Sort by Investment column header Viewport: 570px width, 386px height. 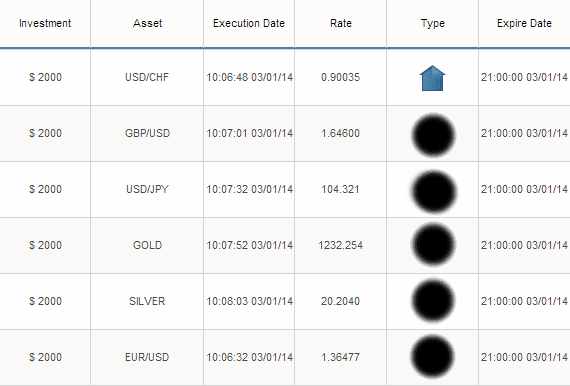45,23
